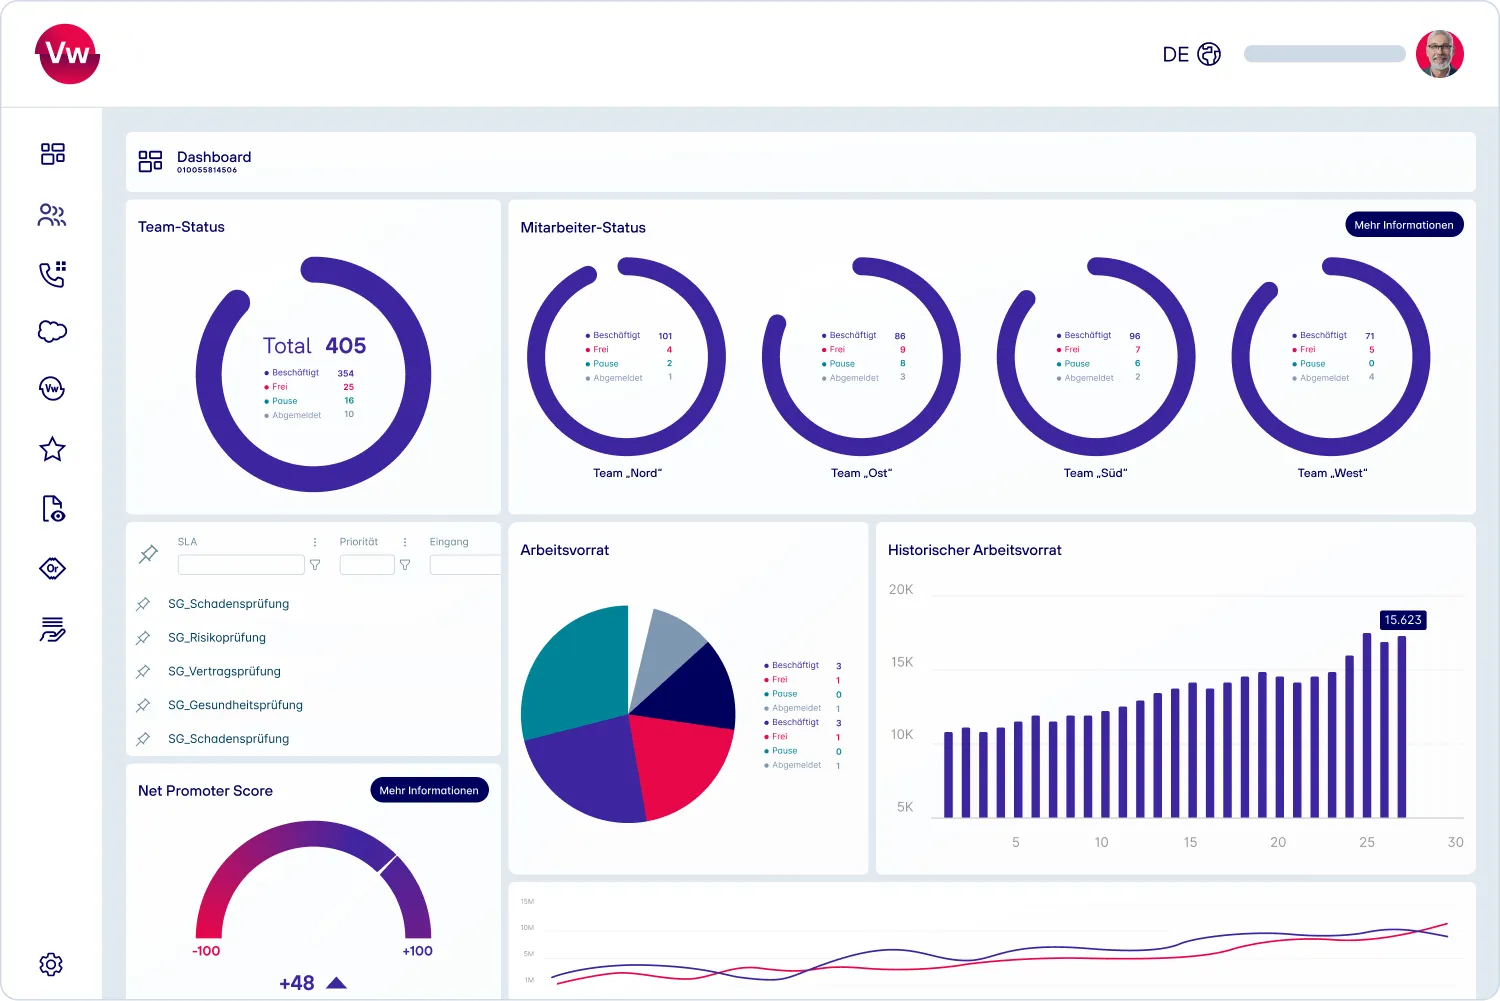Click the upward triangle next to +48
This screenshot has height=1001, width=1500.
(x=337, y=983)
